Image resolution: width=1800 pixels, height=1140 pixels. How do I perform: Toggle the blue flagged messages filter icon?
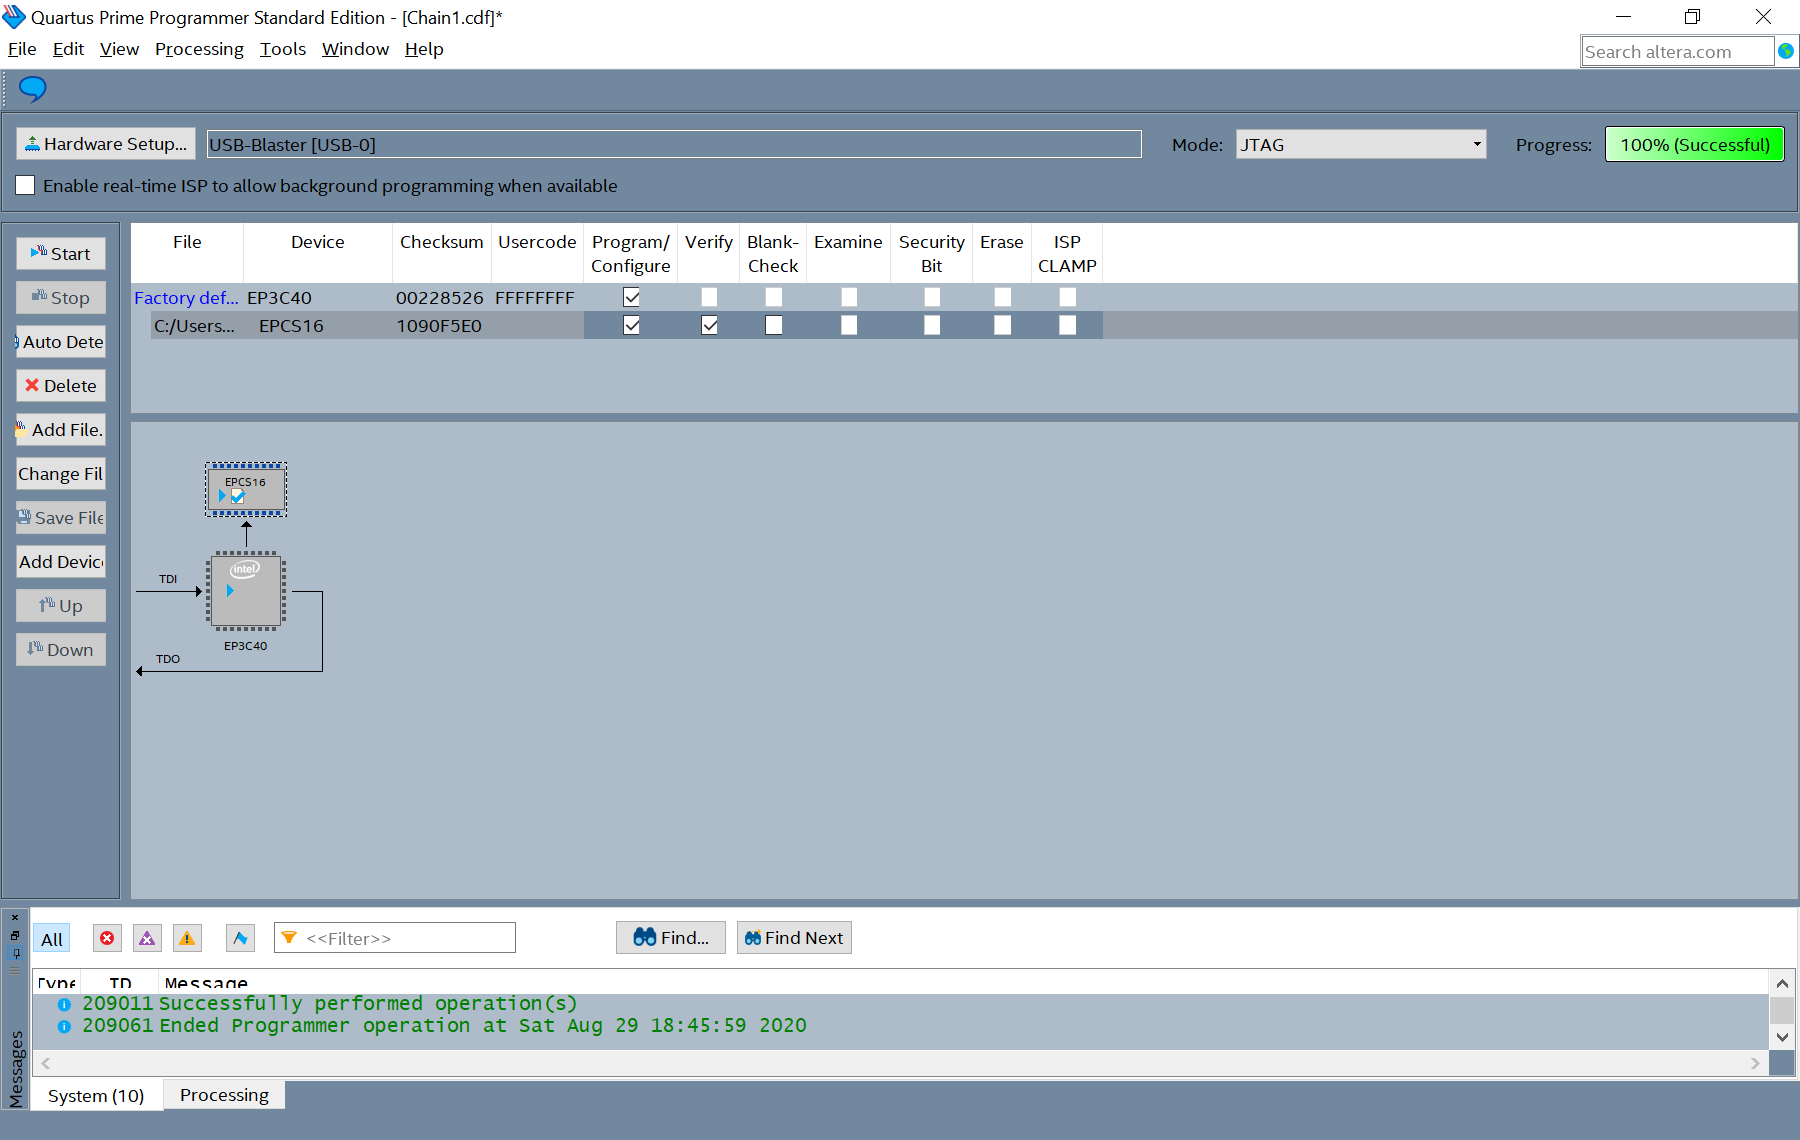(x=240, y=938)
